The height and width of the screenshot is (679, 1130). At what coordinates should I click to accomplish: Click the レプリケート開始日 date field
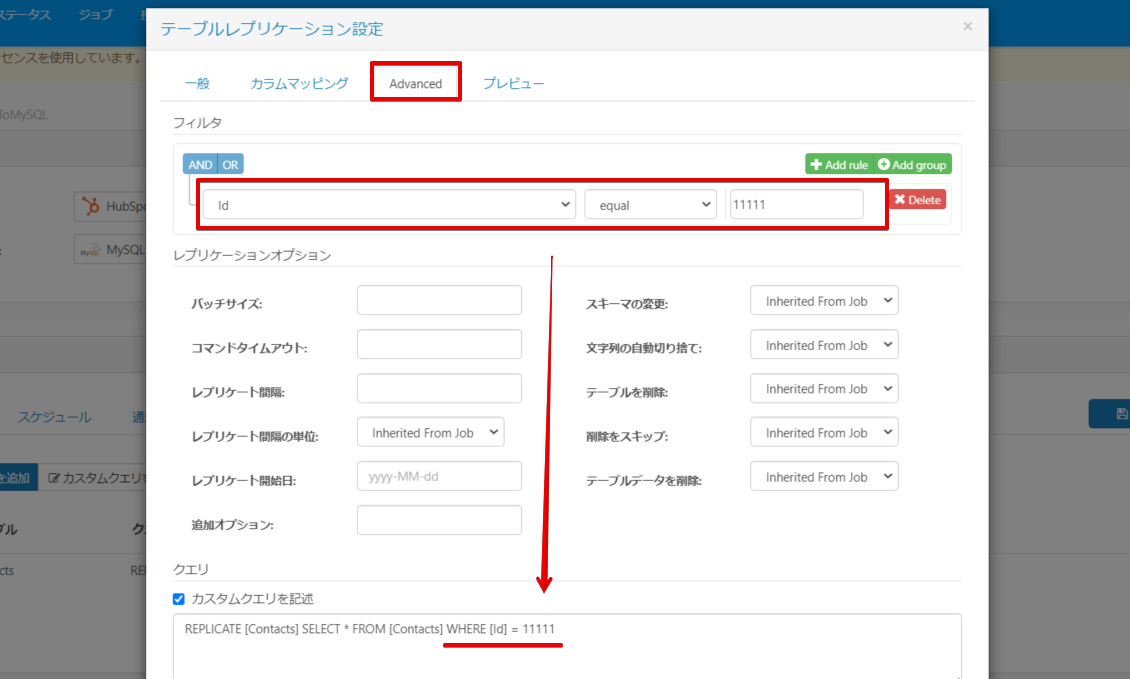tap(439, 476)
